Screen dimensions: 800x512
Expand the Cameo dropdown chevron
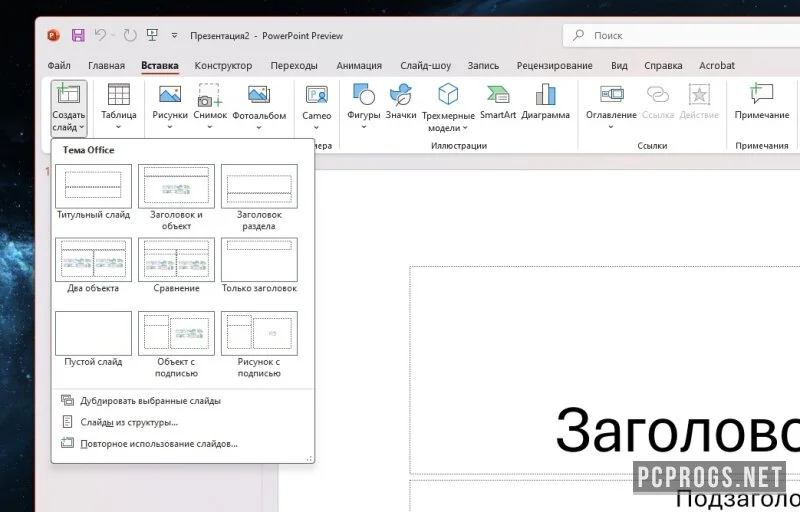316,127
